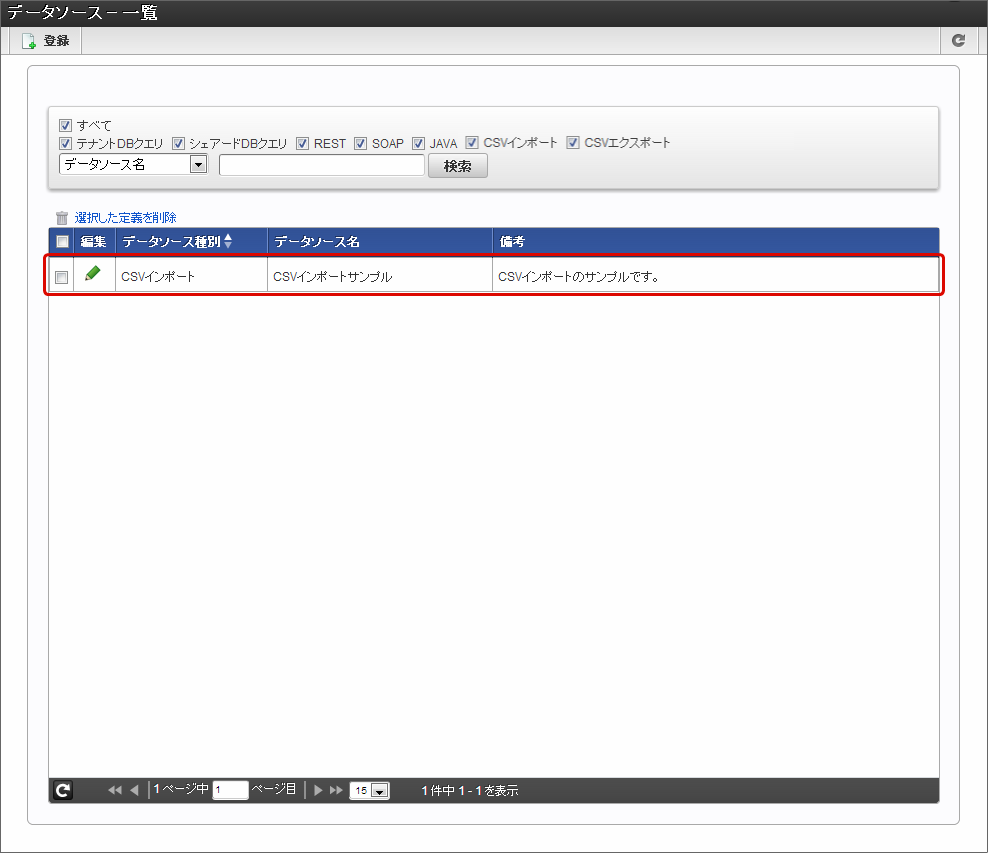Click the 登録 register button

(45, 41)
